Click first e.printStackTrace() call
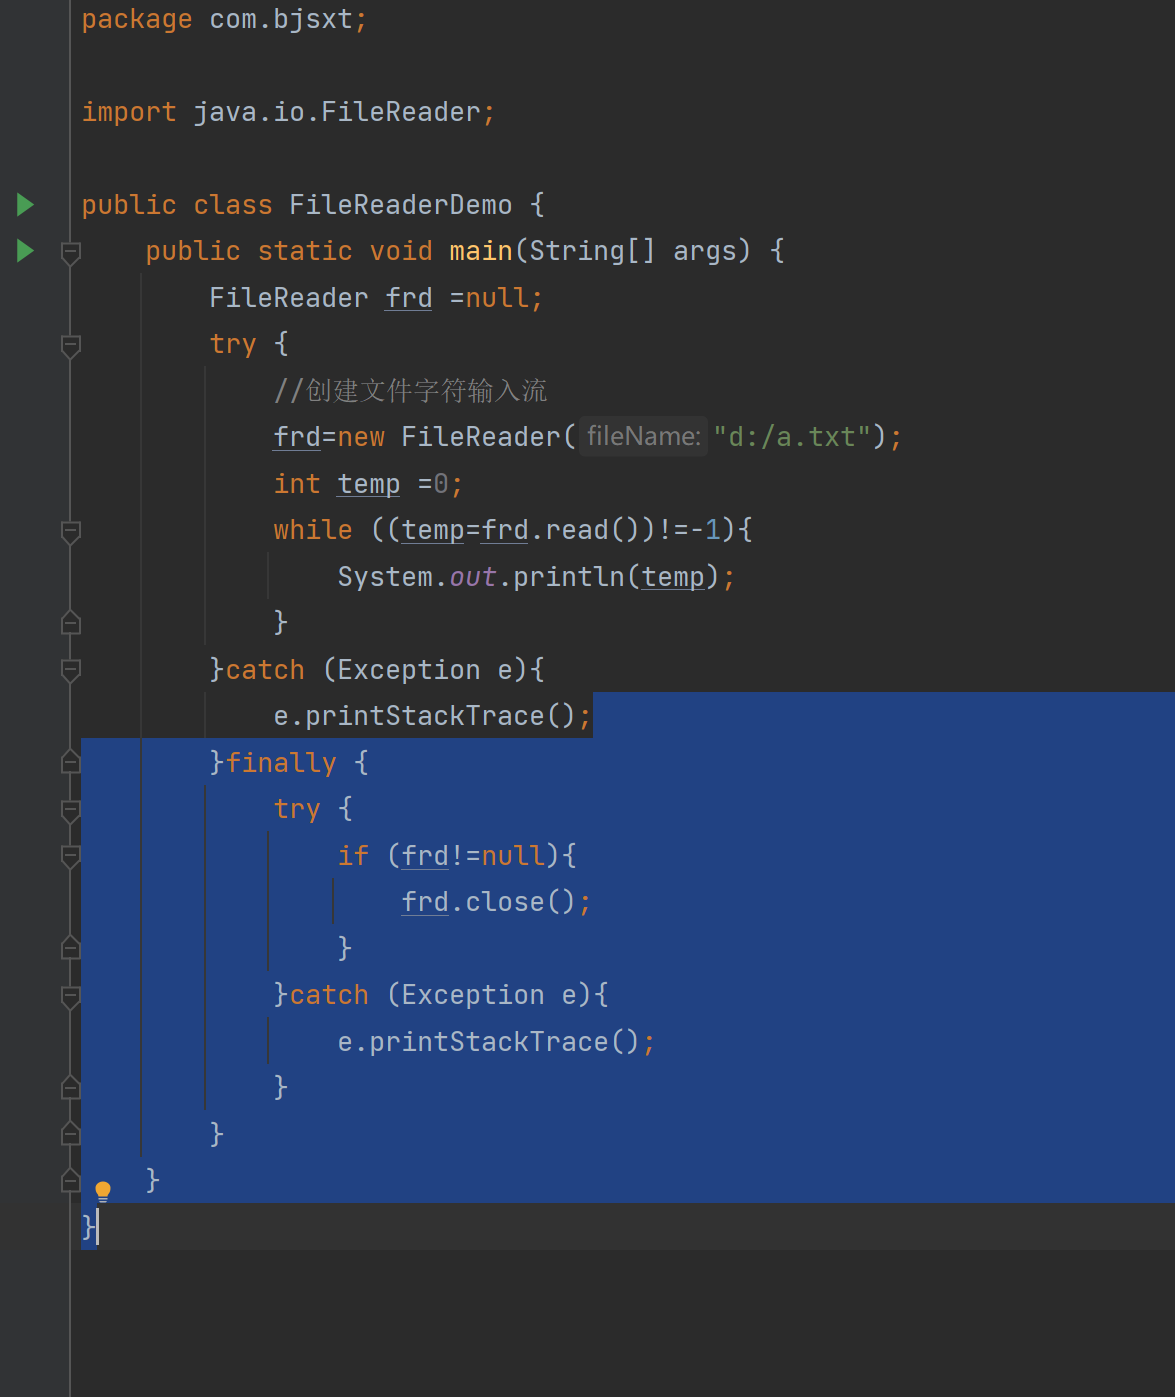This screenshot has height=1397, width=1175. (432, 716)
